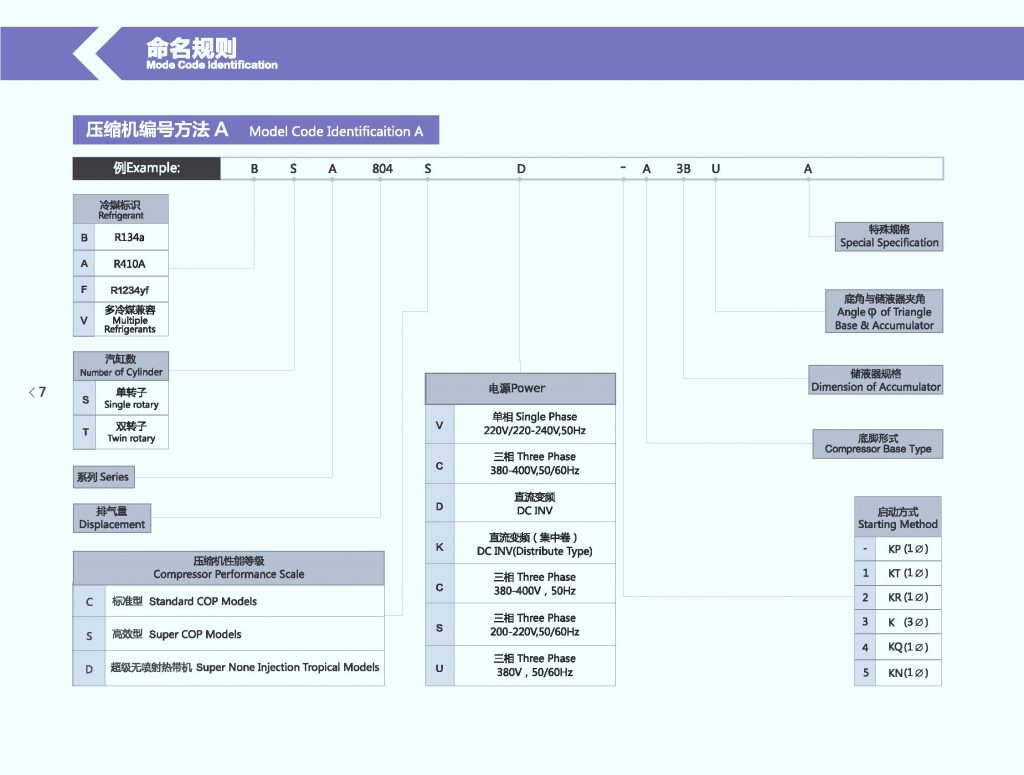This screenshot has height=775, width=1024.
Task: Click the Dimension of Accumulator label
Action: pyautogui.click(x=875, y=380)
